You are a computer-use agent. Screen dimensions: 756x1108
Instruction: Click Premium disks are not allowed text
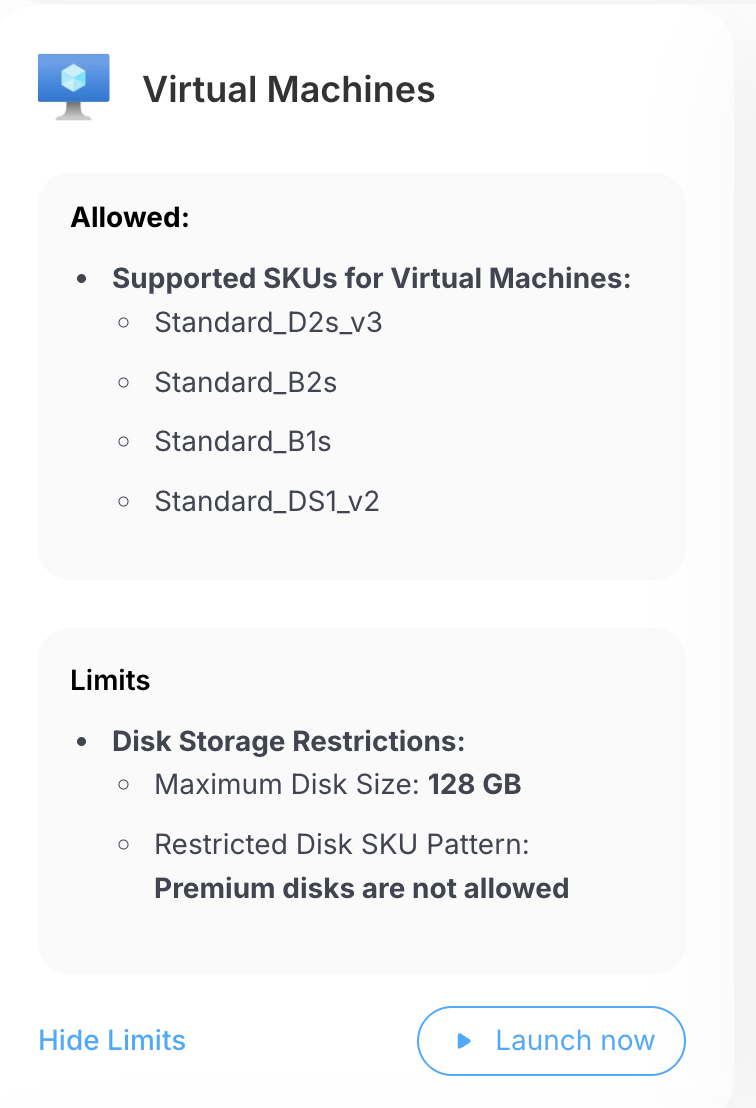[361, 887]
